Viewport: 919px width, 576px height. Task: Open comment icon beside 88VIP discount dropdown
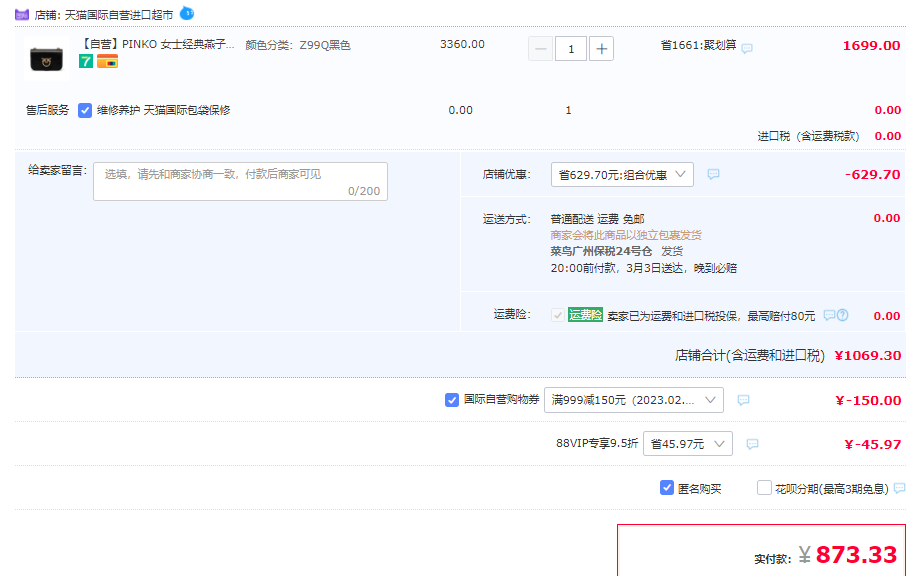pos(753,444)
